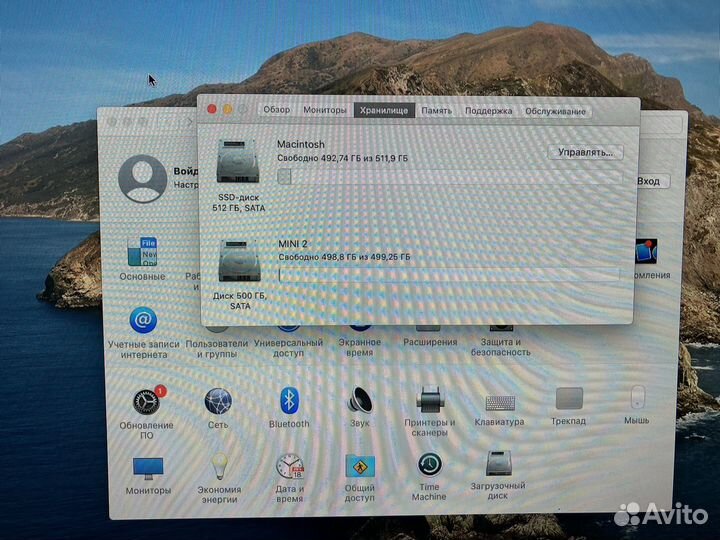The image size is (720, 540).
Task: Close the About This Mac window
Action: pos(212,109)
